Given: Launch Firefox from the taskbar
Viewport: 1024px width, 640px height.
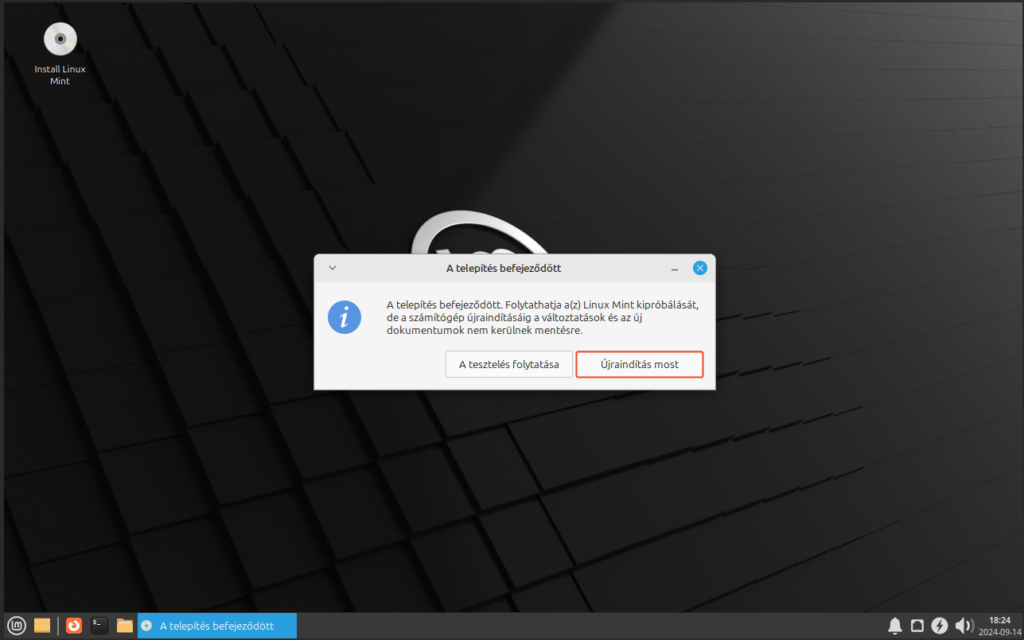Looking at the screenshot, I should point(74,626).
